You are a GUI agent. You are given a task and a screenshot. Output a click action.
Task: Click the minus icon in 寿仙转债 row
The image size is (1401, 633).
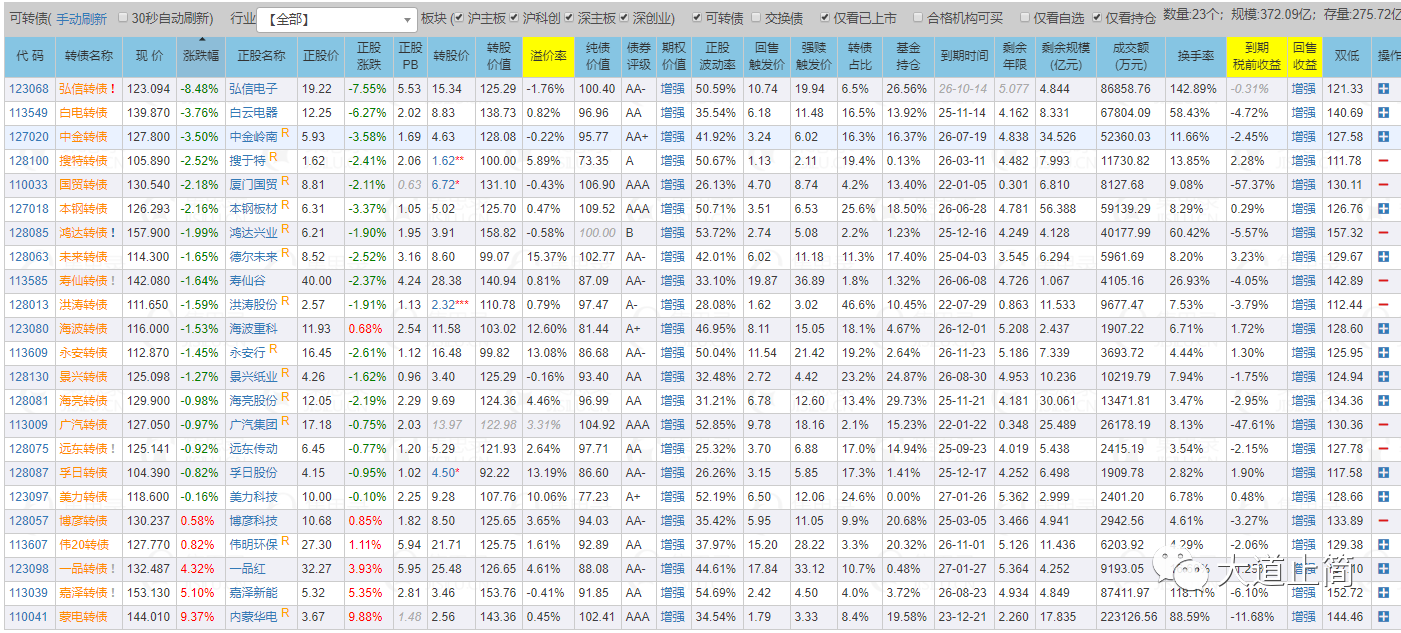tap(1383, 281)
